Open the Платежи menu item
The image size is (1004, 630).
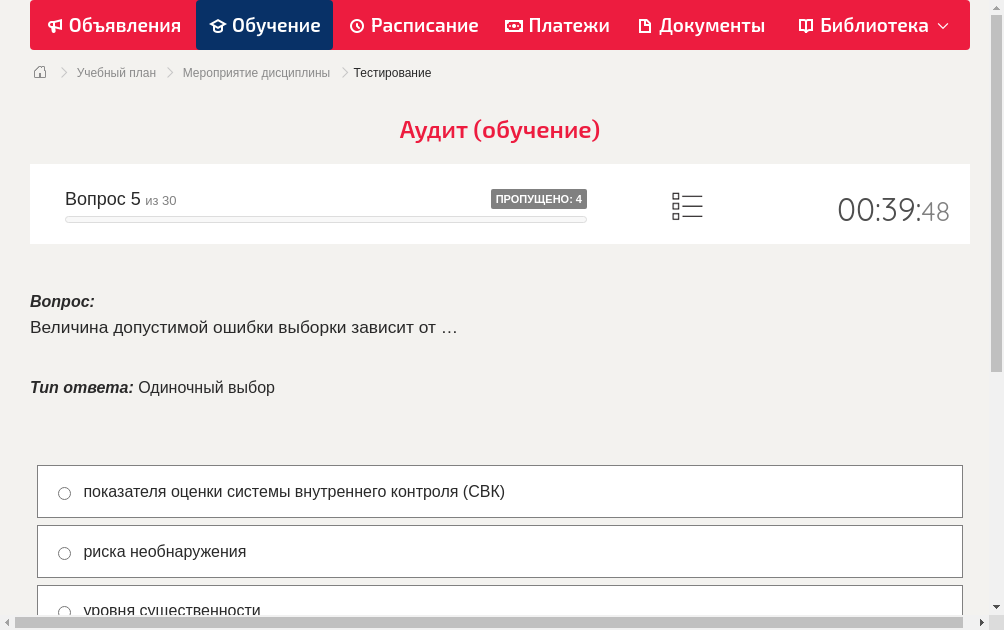coord(557,25)
